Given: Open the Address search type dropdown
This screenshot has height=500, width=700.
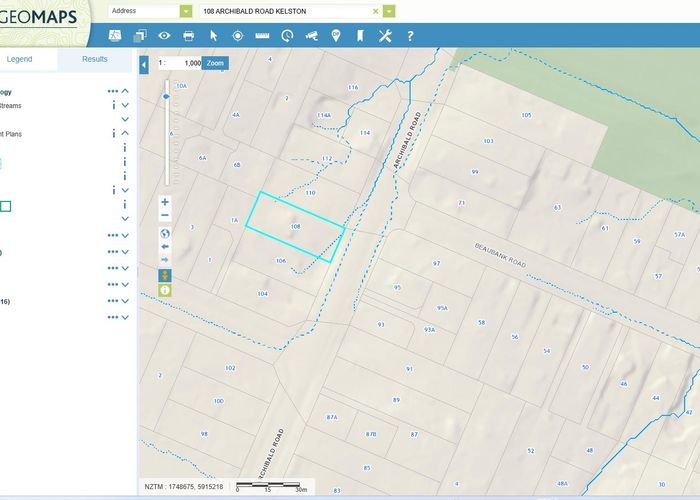Looking at the screenshot, I should click(185, 11).
